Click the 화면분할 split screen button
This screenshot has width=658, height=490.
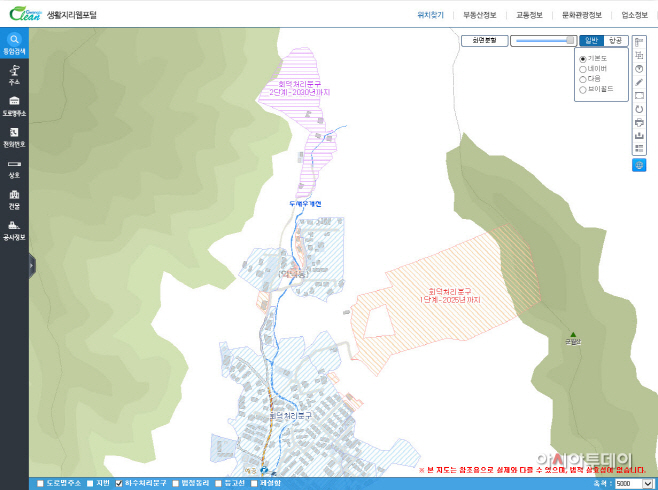coord(485,41)
